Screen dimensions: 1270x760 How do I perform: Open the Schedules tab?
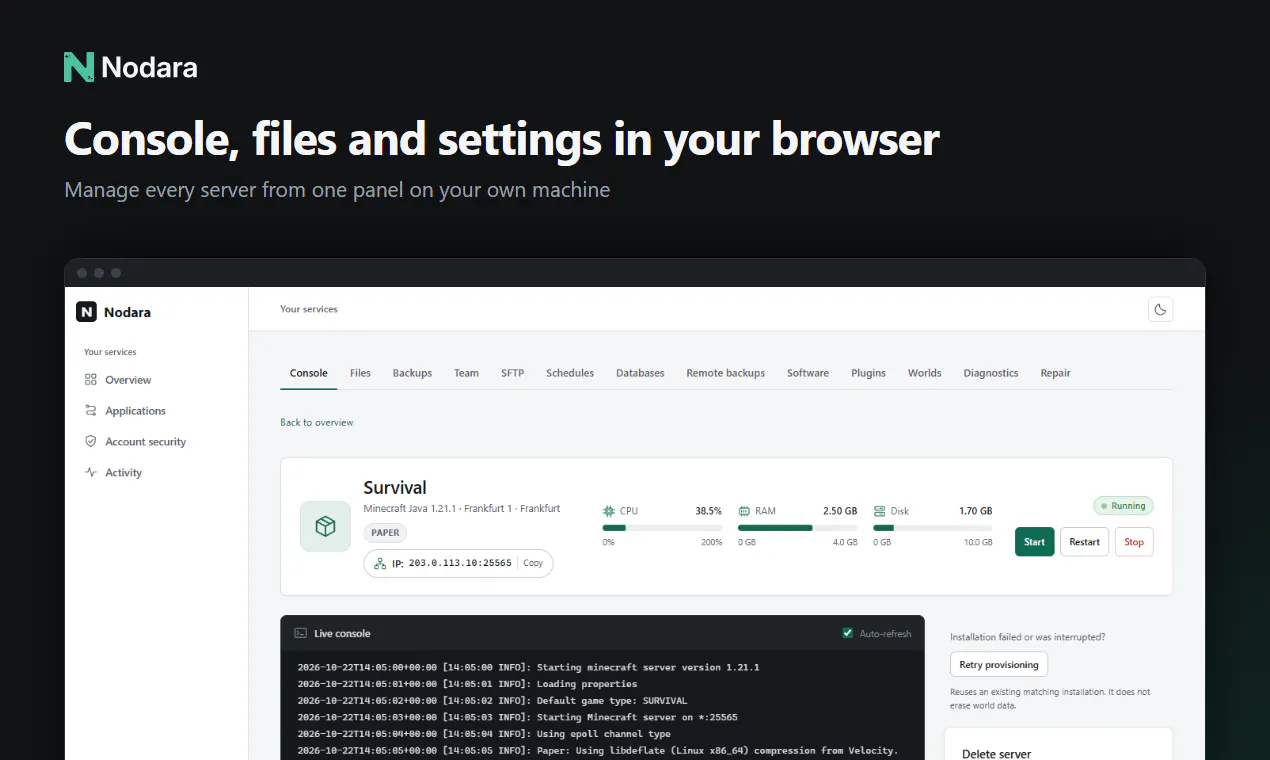[x=570, y=373]
